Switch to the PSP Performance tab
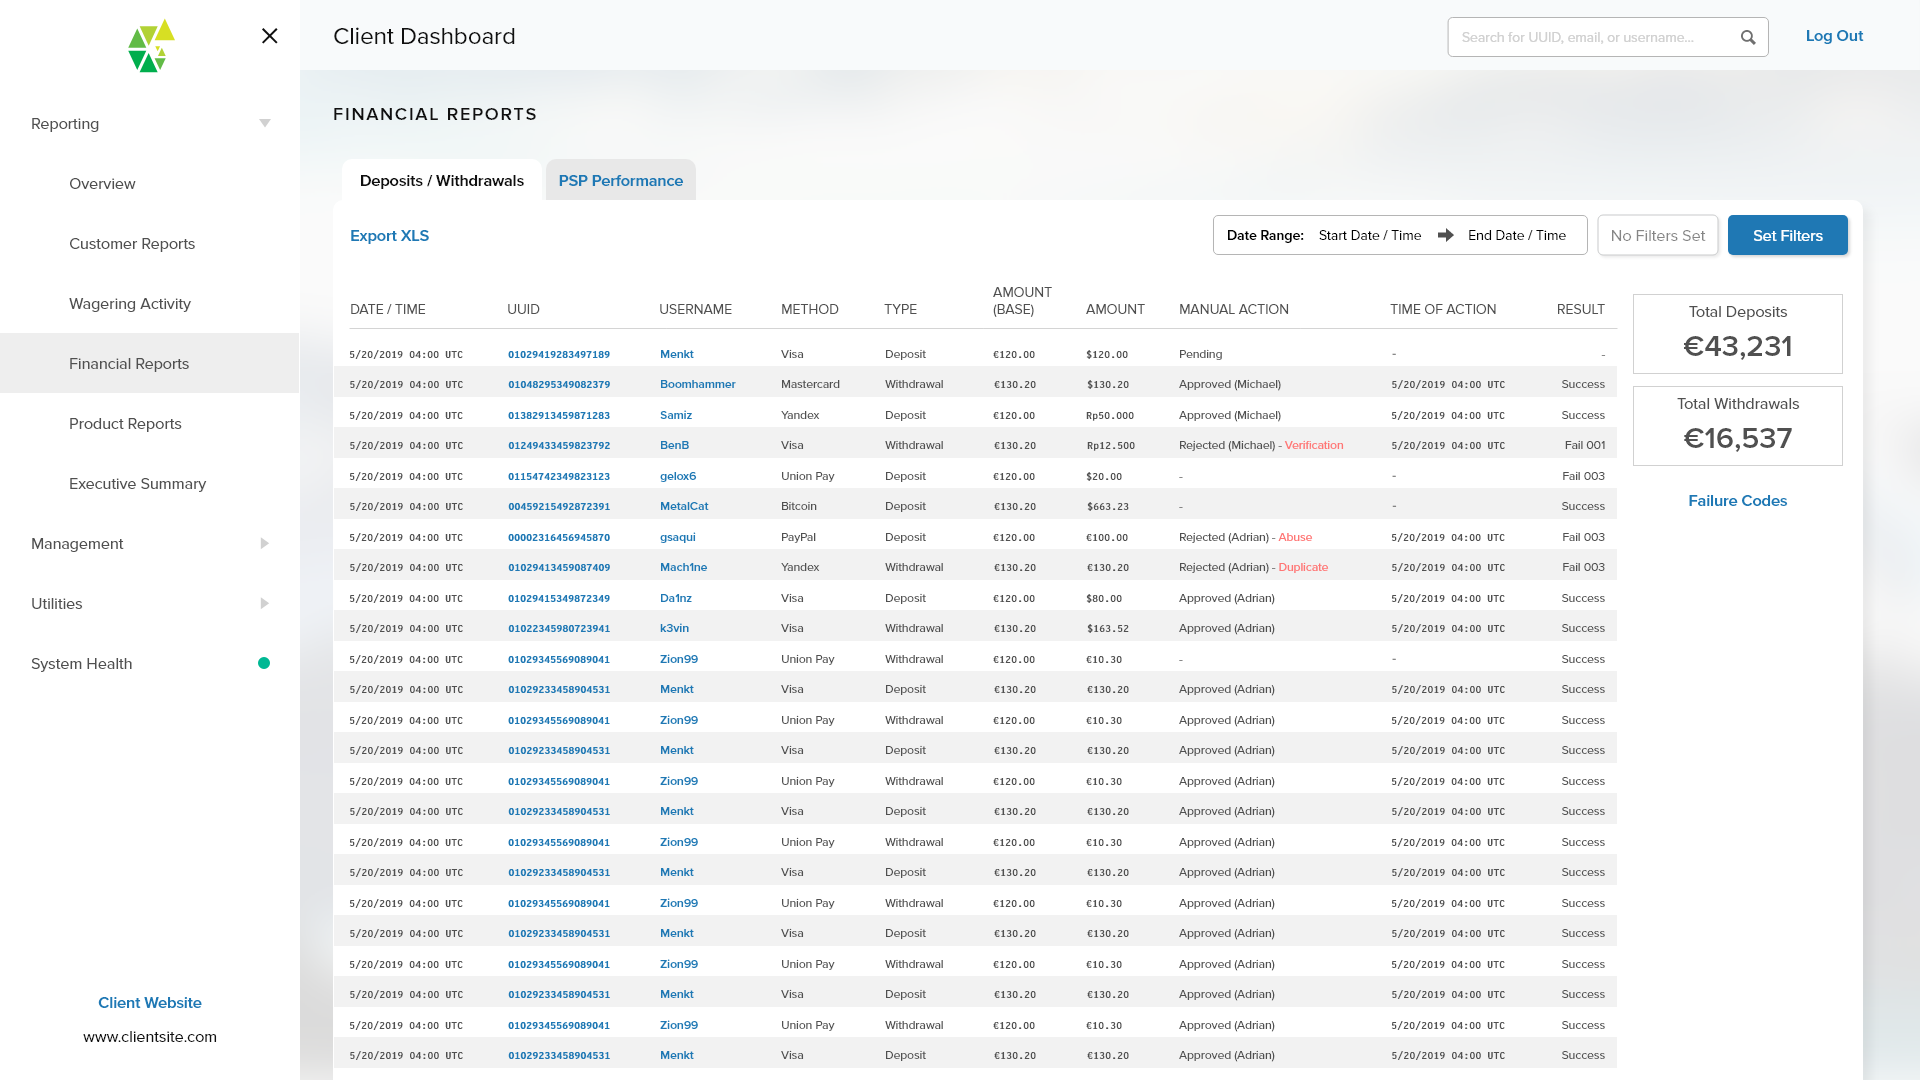Viewport: 1920px width, 1080px height. coord(620,181)
